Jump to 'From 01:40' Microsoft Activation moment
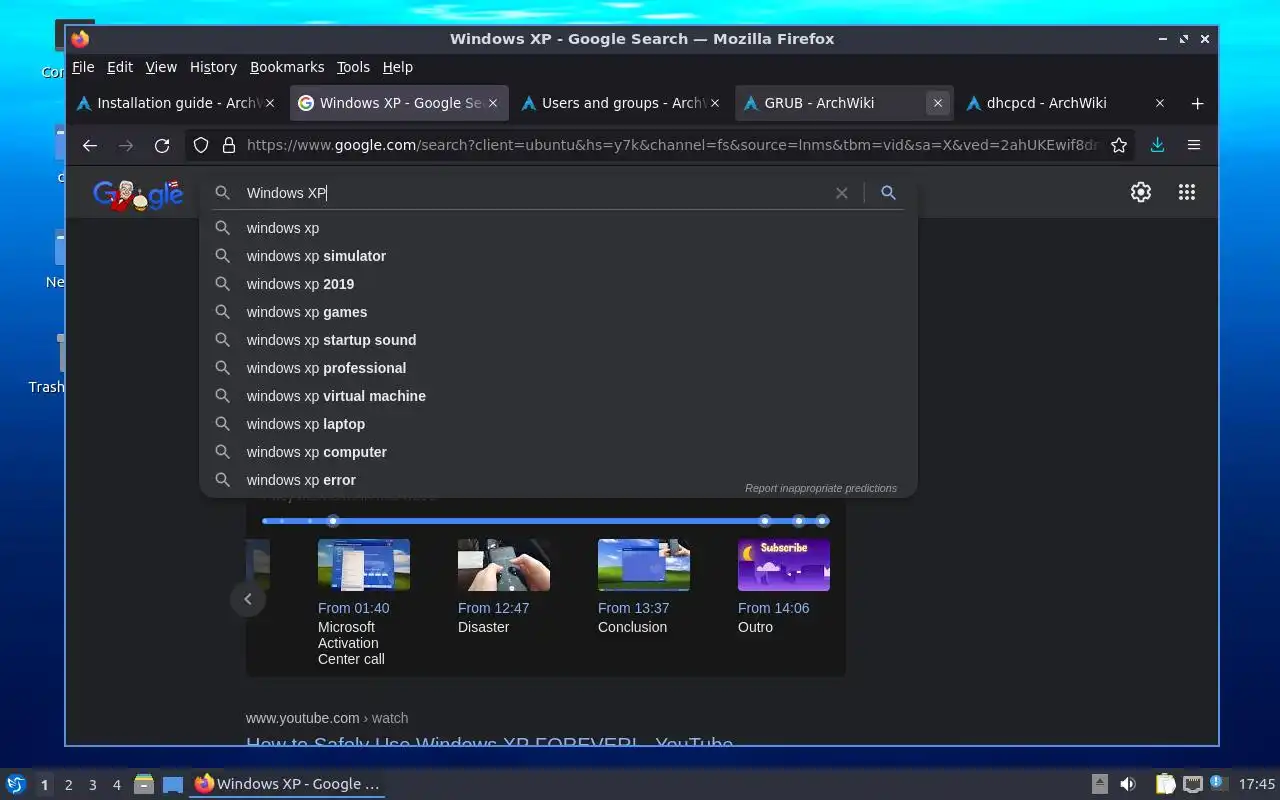Screen dimensions: 1280x800 tap(364, 603)
